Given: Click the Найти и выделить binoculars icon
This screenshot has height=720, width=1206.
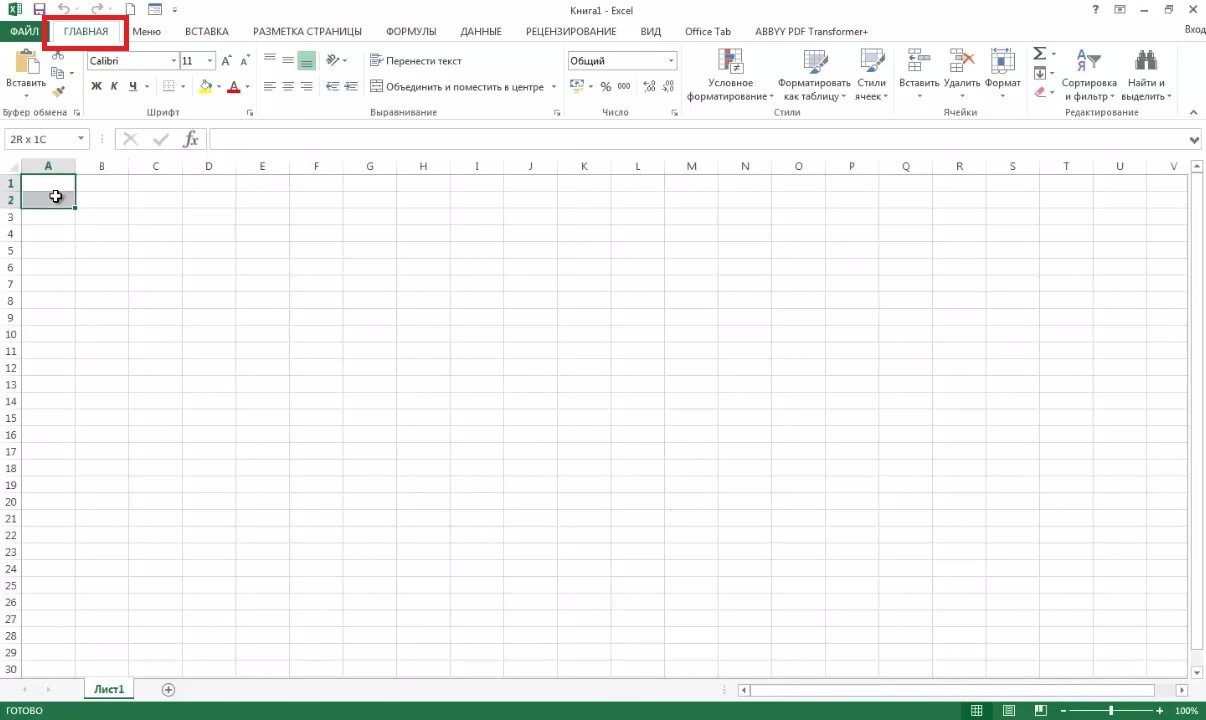Looking at the screenshot, I should (1144, 77).
